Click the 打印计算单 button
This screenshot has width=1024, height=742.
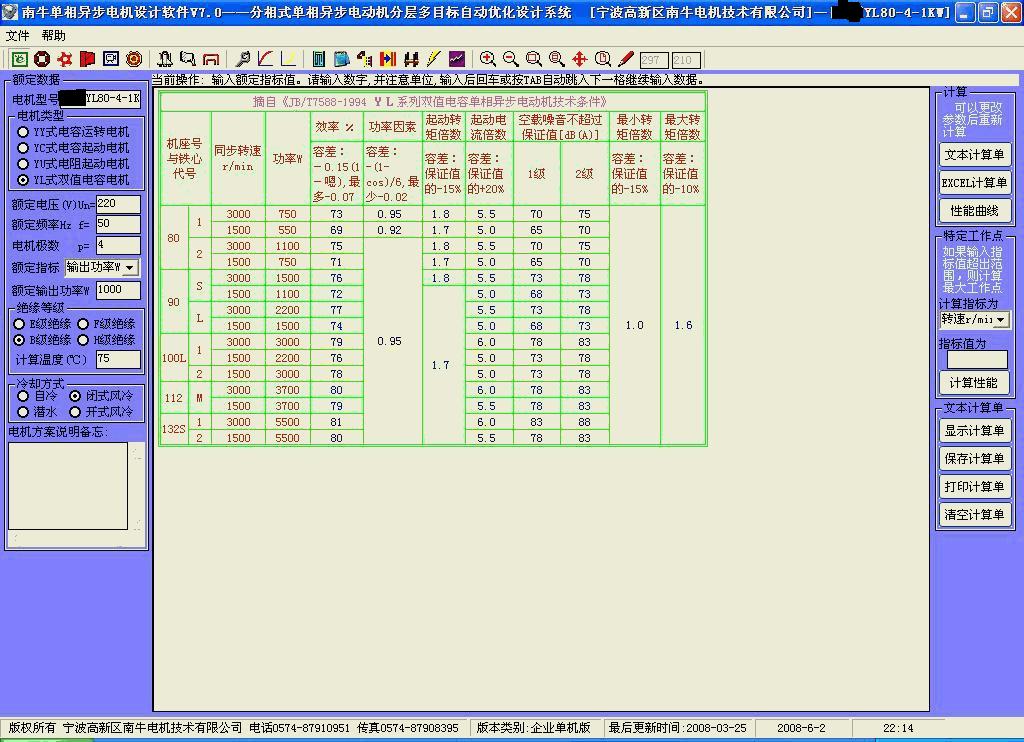pos(974,487)
